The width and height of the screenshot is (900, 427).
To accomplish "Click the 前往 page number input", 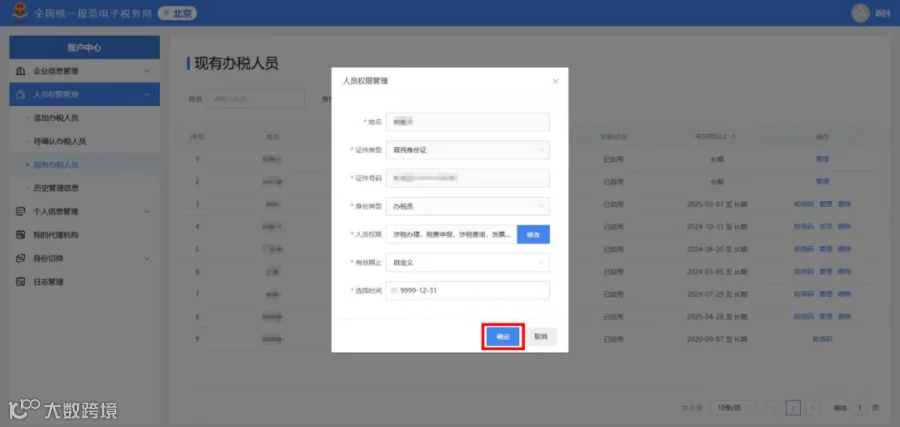I will coord(859,407).
